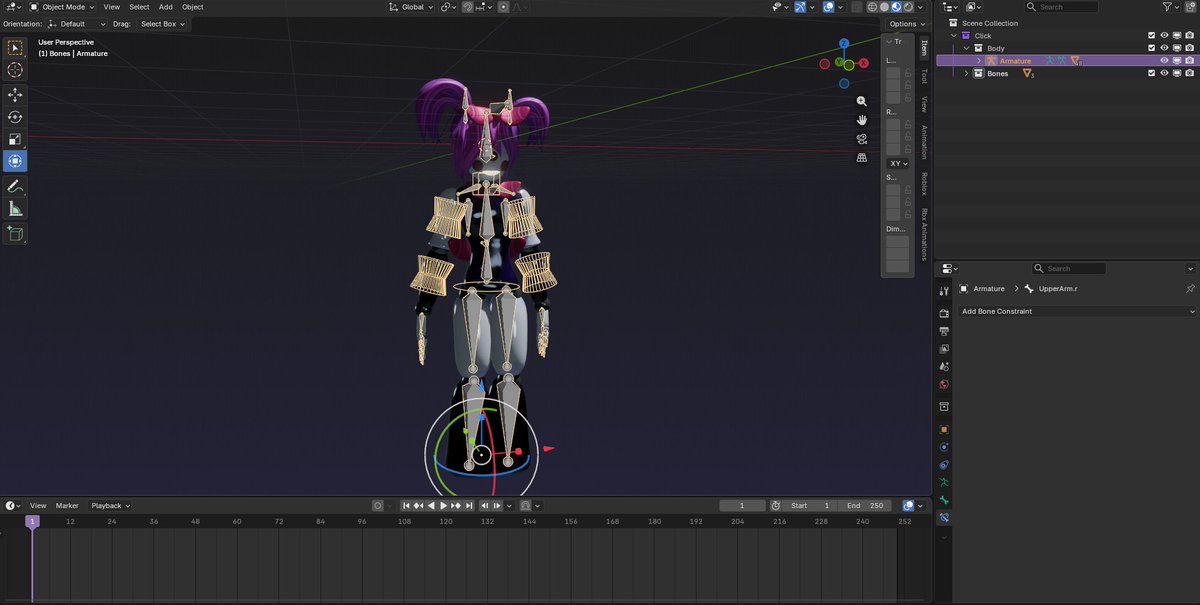Hide the Armature object in viewport

tap(1164, 61)
